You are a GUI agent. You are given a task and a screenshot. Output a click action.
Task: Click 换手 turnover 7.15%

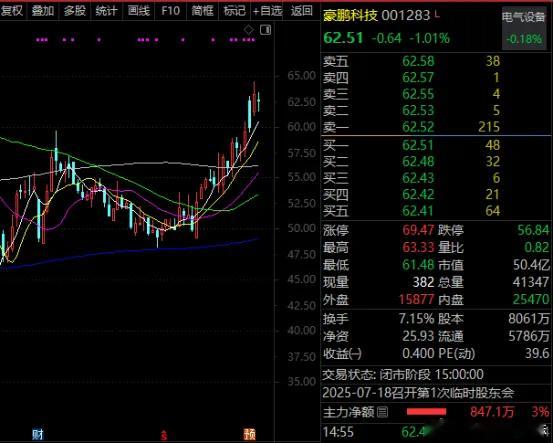416,319
